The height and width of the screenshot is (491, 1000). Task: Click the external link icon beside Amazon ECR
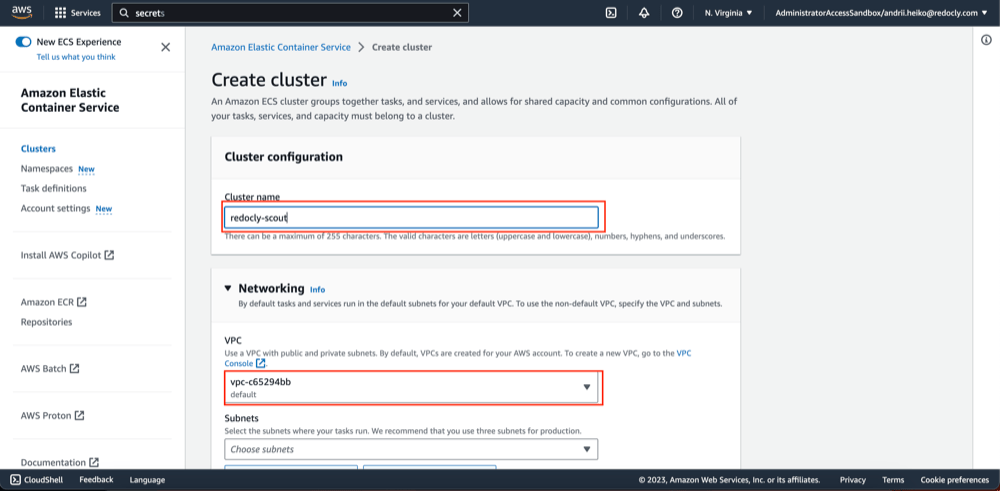(x=82, y=302)
